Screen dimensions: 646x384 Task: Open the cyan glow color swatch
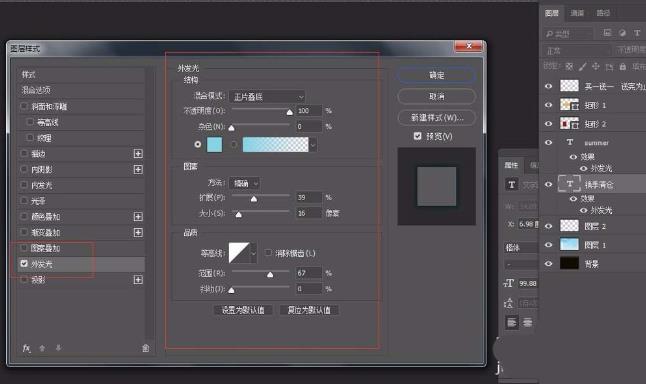tap(214, 145)
